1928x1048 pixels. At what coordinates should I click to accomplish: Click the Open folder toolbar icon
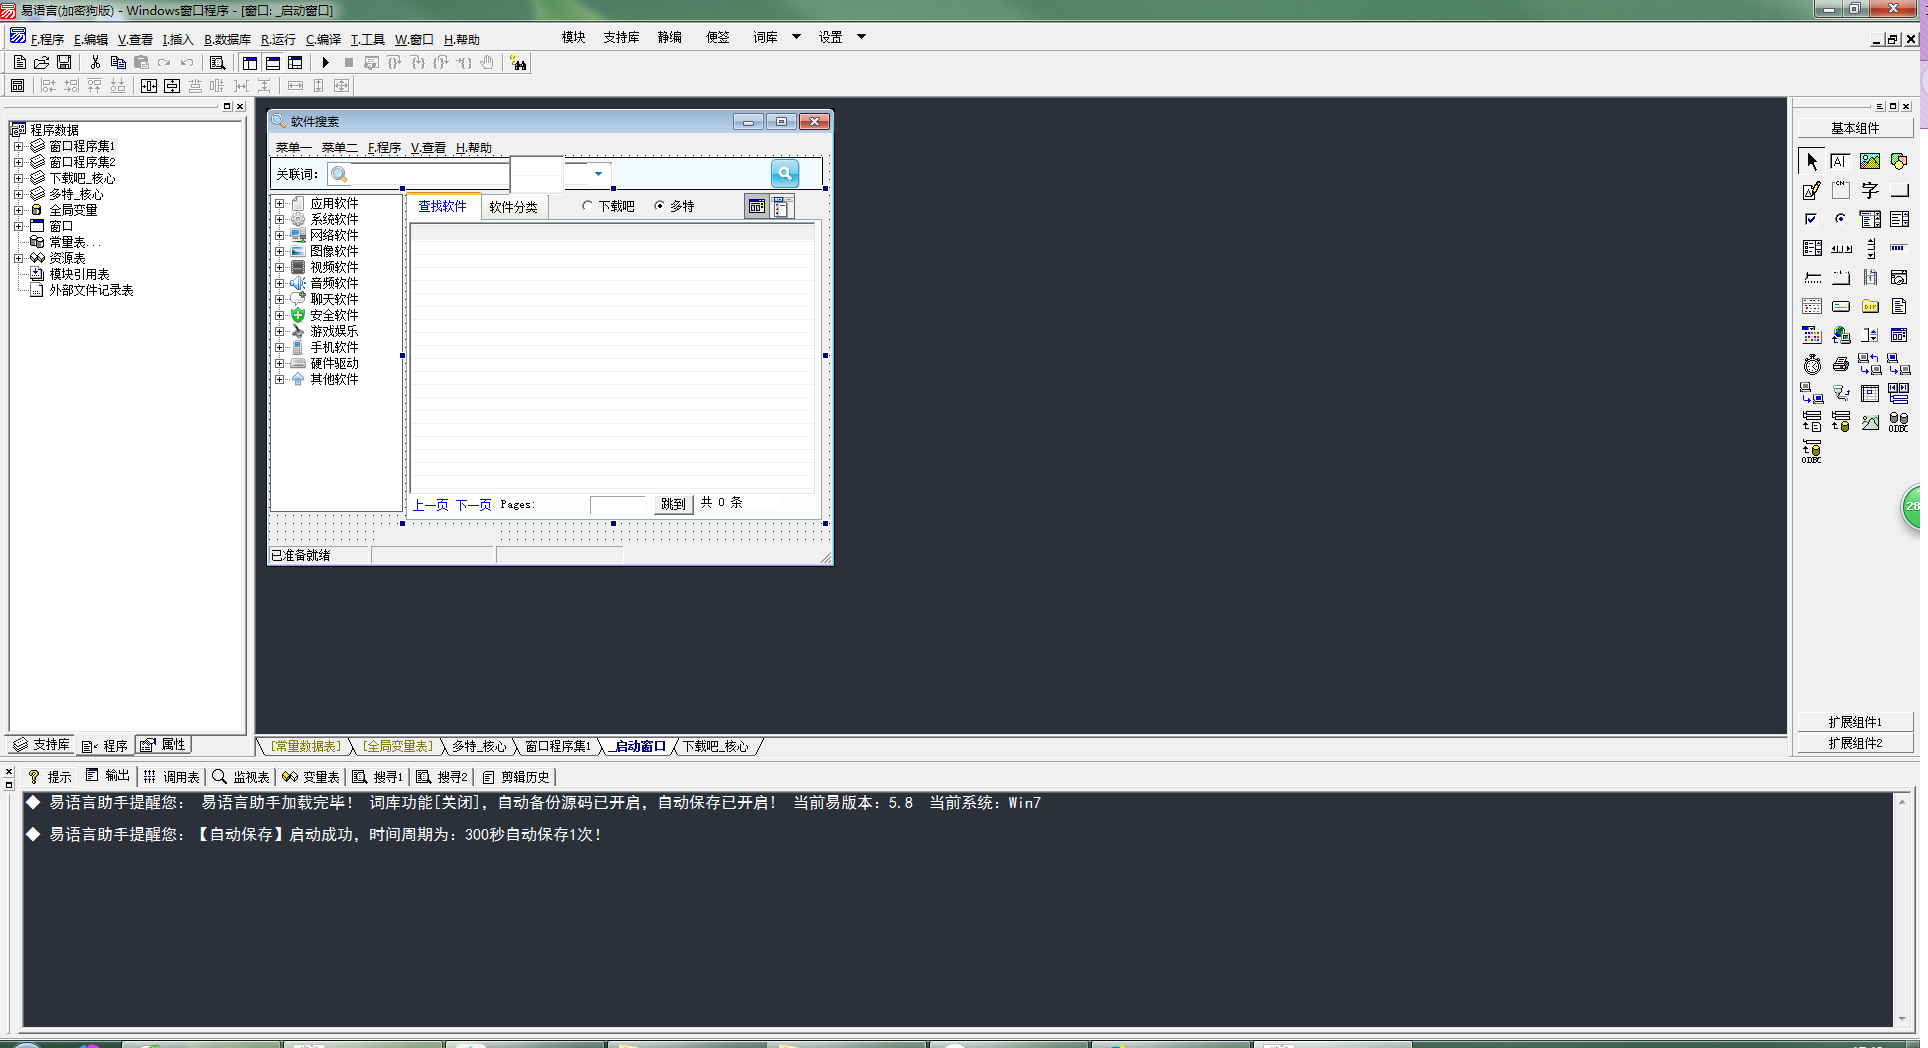tap(42, 63)
